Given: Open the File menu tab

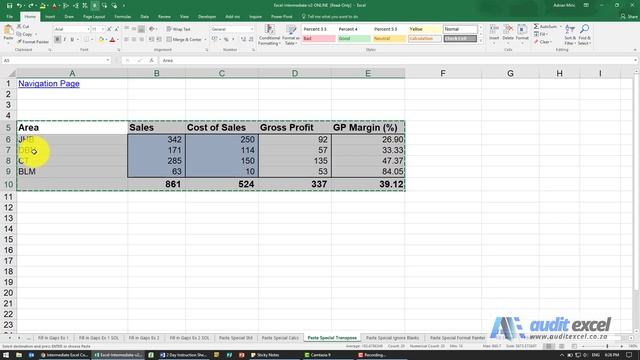Looking at the screenshot, I should [9, 17].
